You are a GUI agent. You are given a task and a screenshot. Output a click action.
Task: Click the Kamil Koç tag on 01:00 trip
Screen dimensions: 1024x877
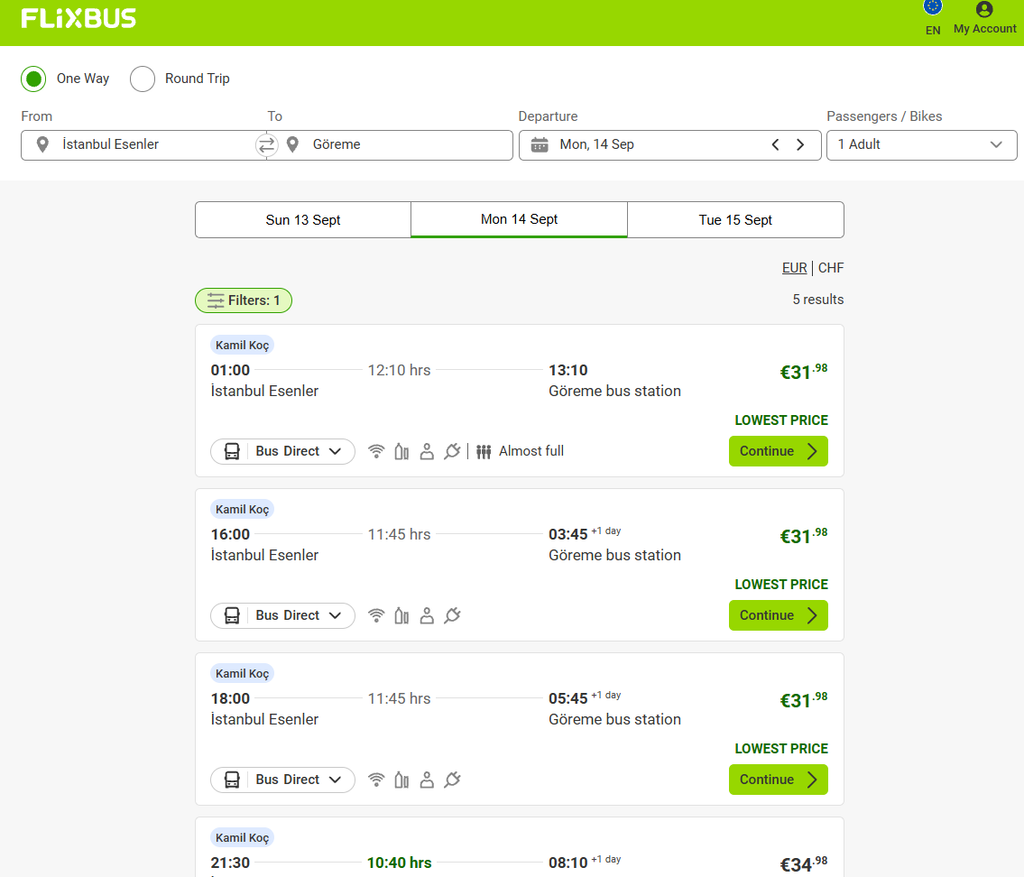click(242, 345)
